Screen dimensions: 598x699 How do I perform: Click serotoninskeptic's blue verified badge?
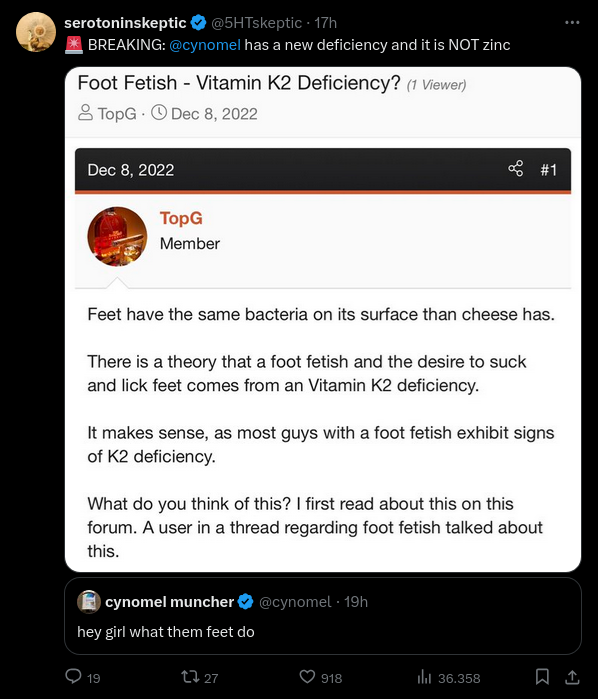click(x=198, y=22)
